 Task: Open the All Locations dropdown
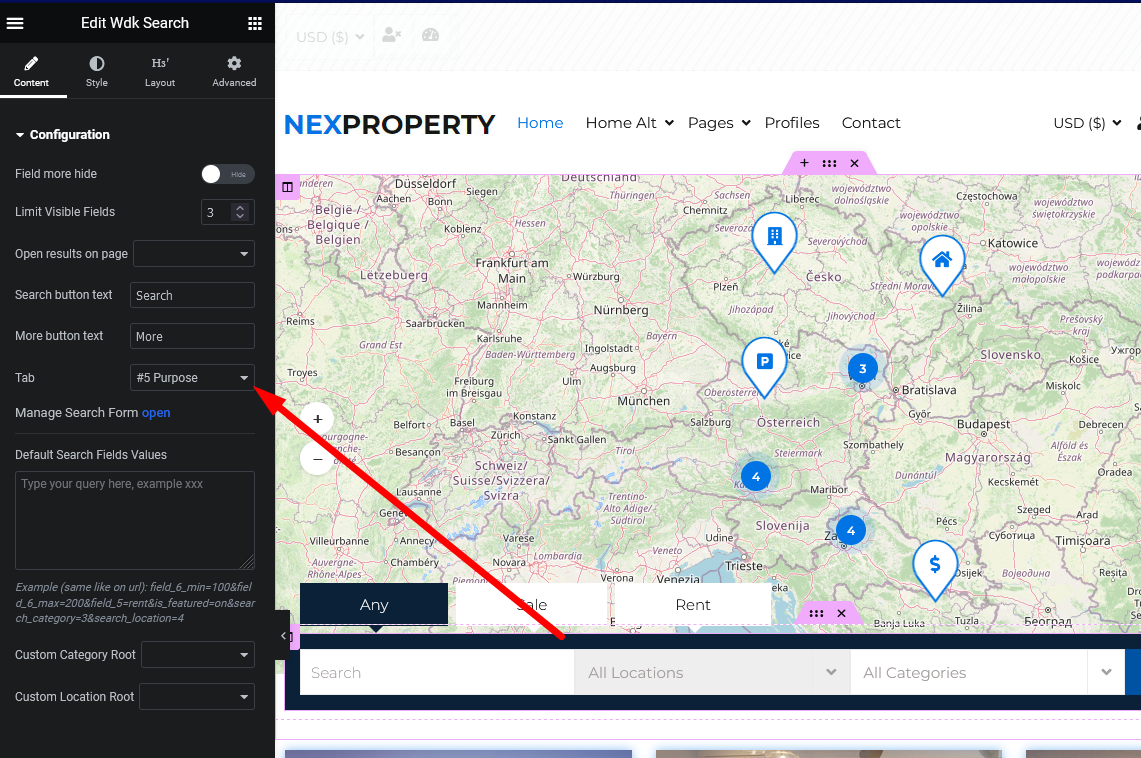pos(710,672)
